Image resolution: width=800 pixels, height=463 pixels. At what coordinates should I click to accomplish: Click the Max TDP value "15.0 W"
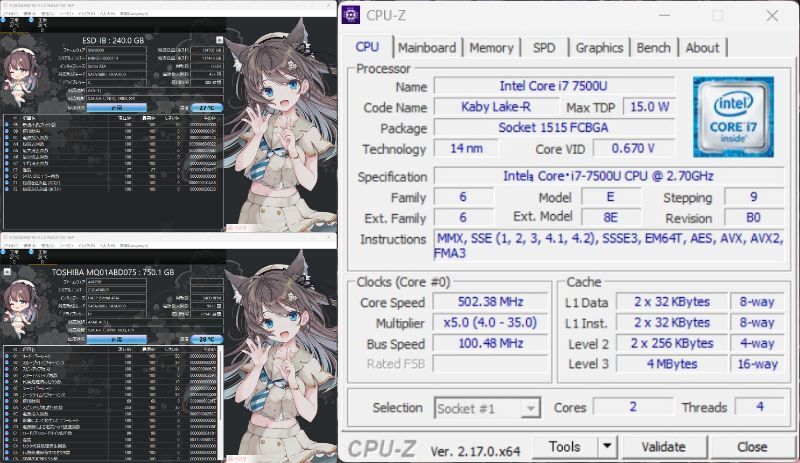649,107
